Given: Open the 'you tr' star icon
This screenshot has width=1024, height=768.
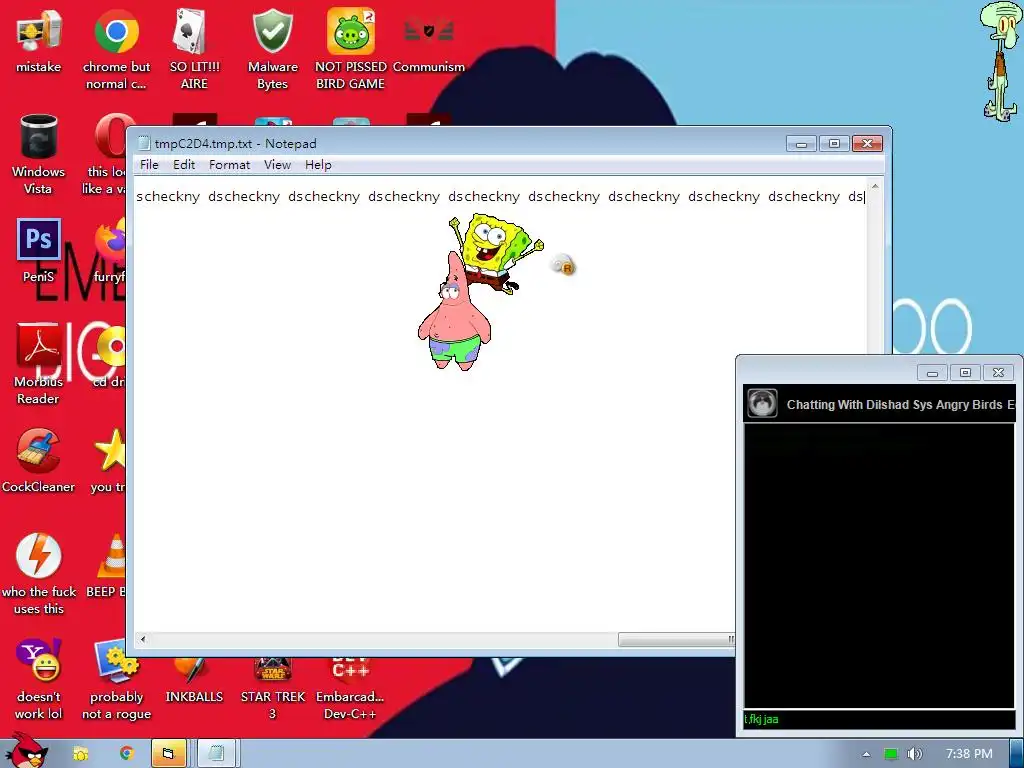Looking at the screenshot, I should pos(108,460).
